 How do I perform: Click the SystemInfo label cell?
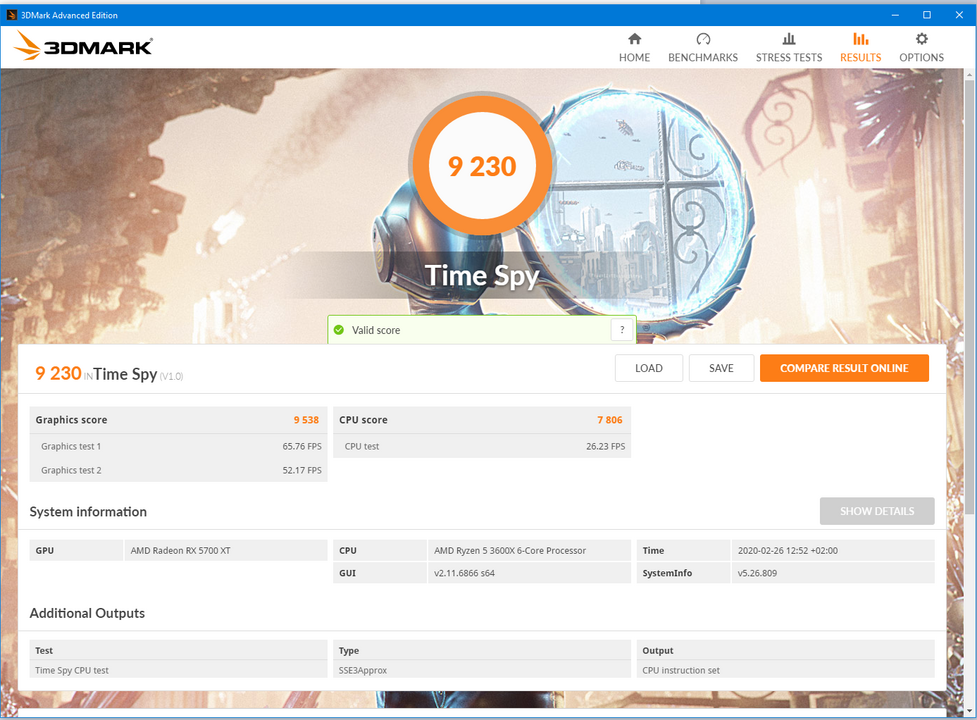click(683, 573)
